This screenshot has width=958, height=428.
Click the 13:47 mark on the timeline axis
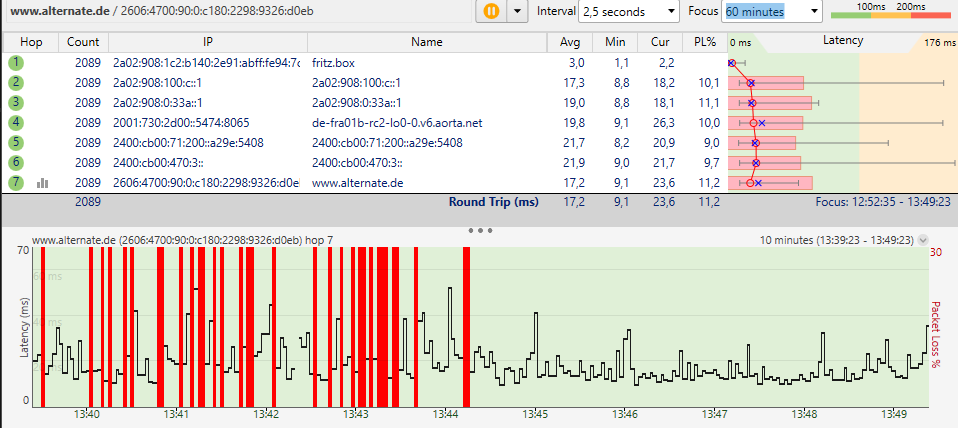click(x=715, y=415)
